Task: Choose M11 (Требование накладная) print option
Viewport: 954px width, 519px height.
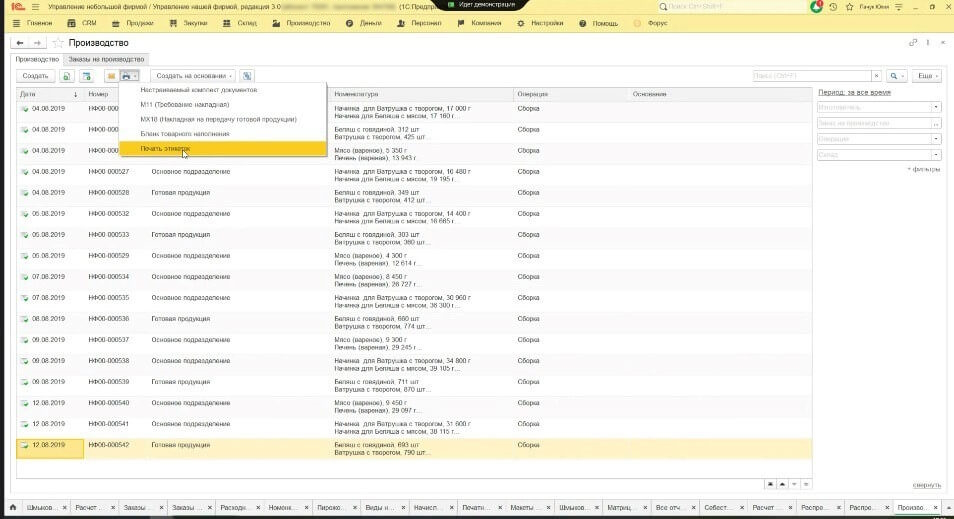Action: (185, 104)
